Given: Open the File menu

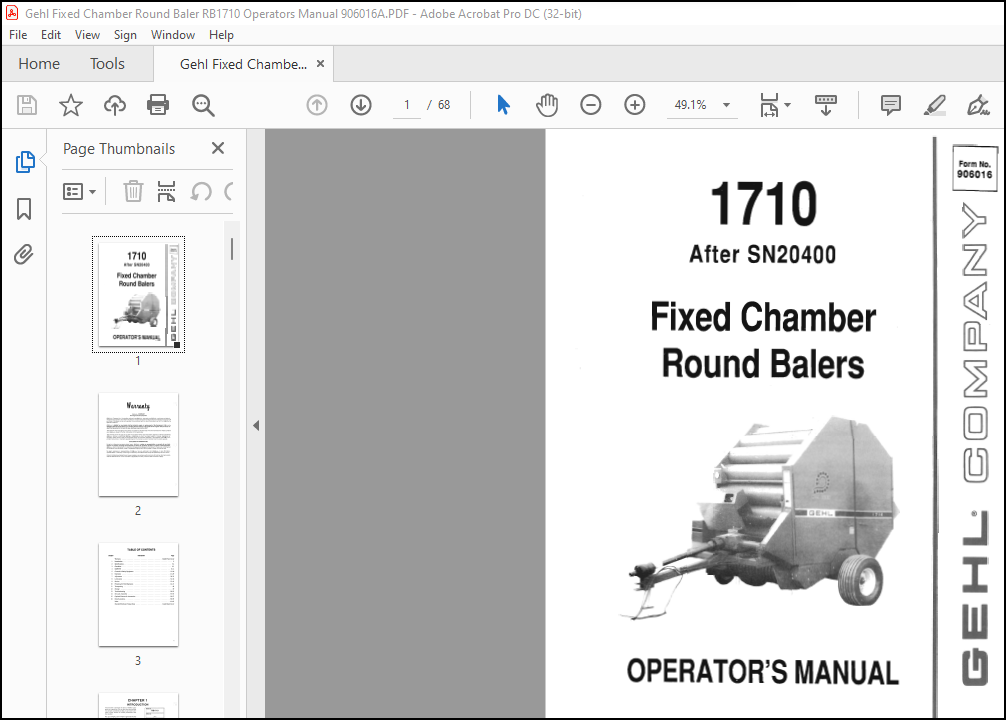Looking at the screenshot, I should coord(18,35).
